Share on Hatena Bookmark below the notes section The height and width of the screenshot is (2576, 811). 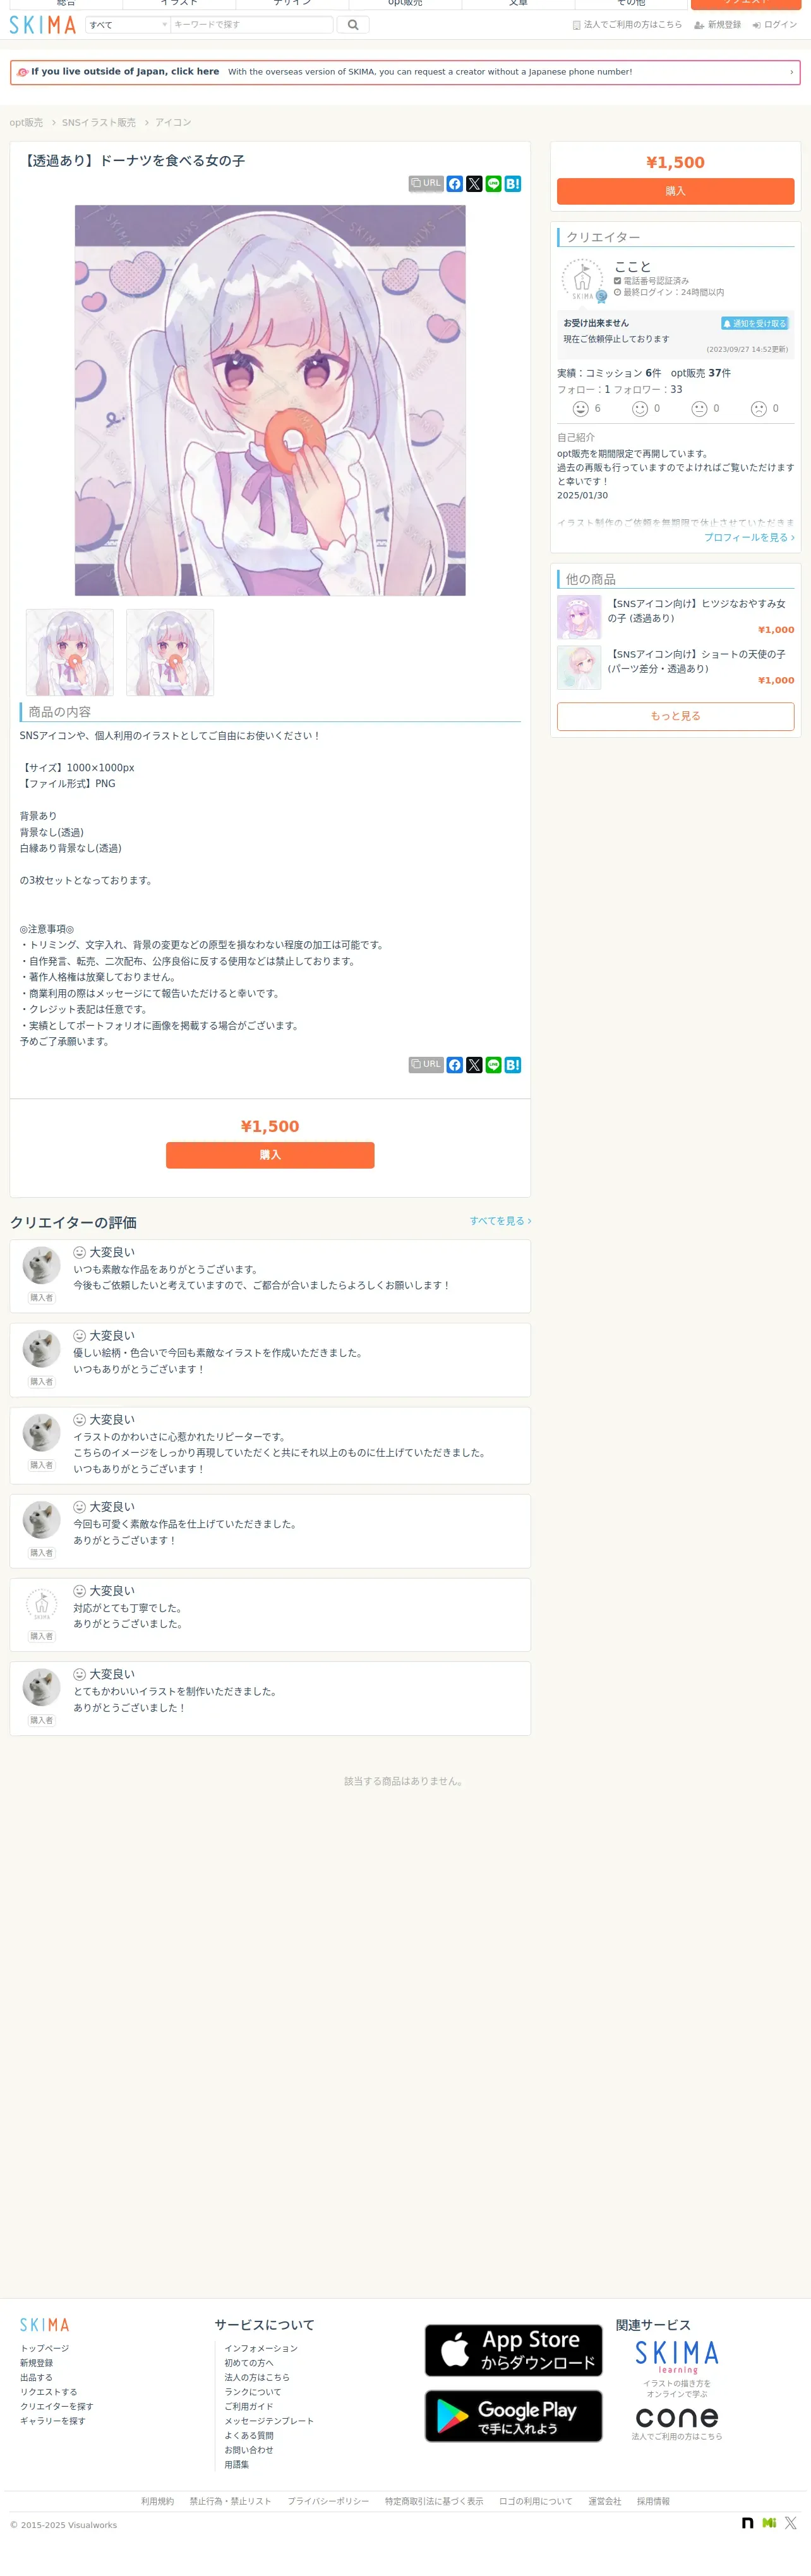[x=513, y=1065]
